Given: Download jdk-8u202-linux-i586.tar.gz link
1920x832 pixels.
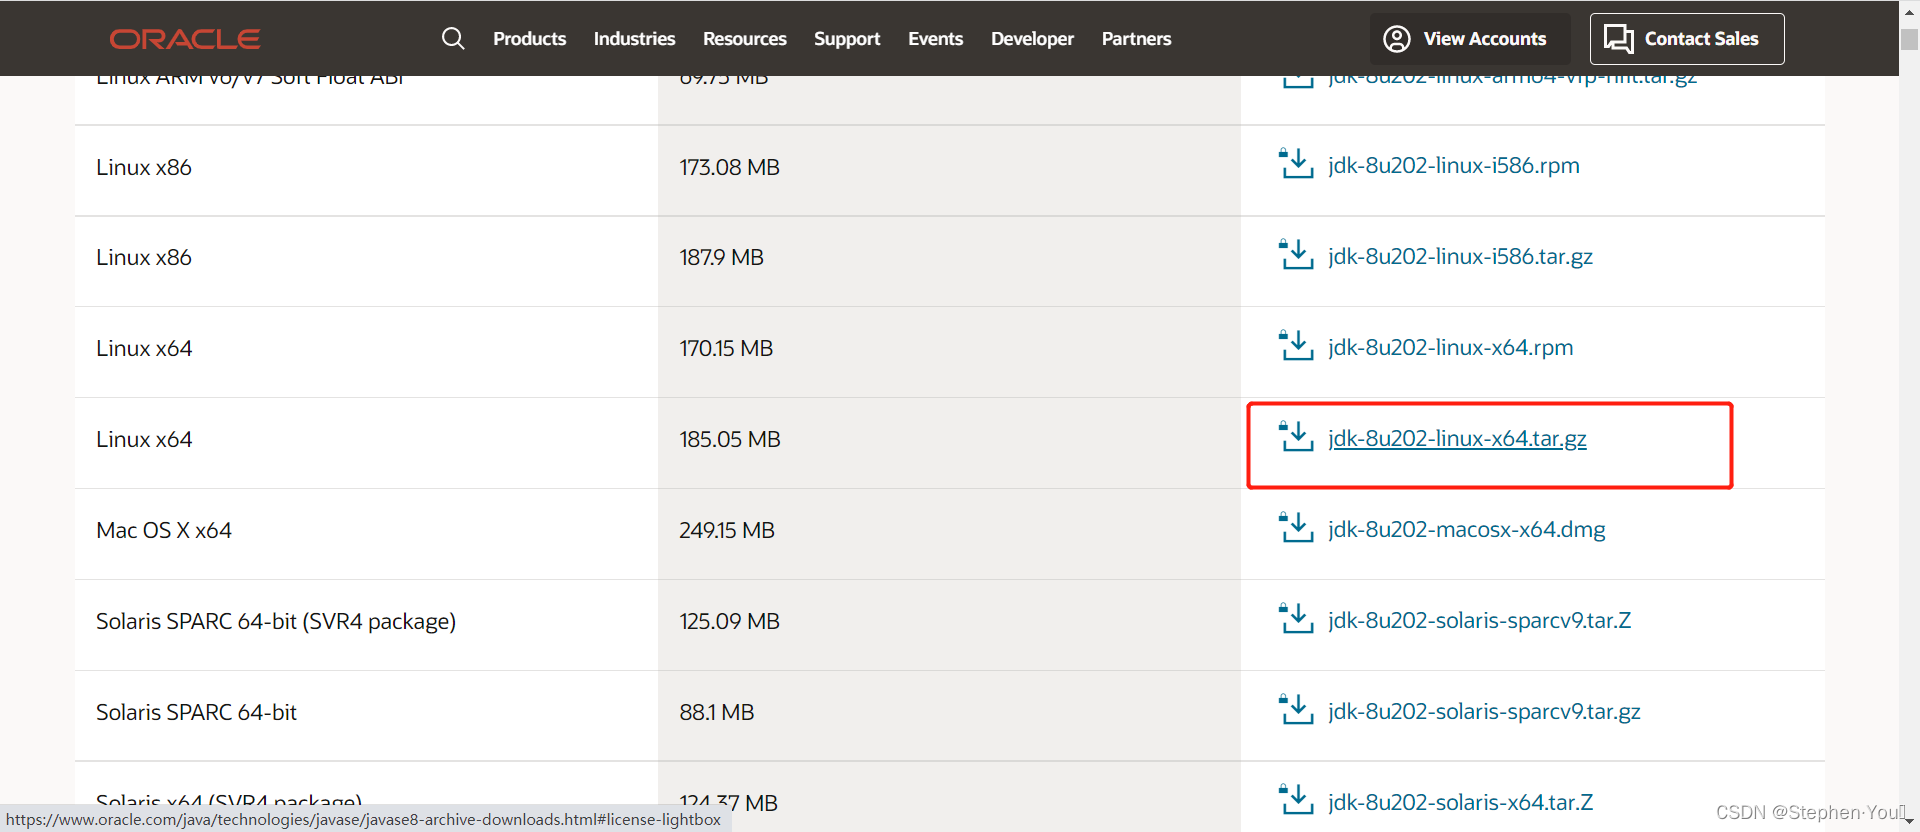Looking at the screenshot, I should pos(1460,257).
